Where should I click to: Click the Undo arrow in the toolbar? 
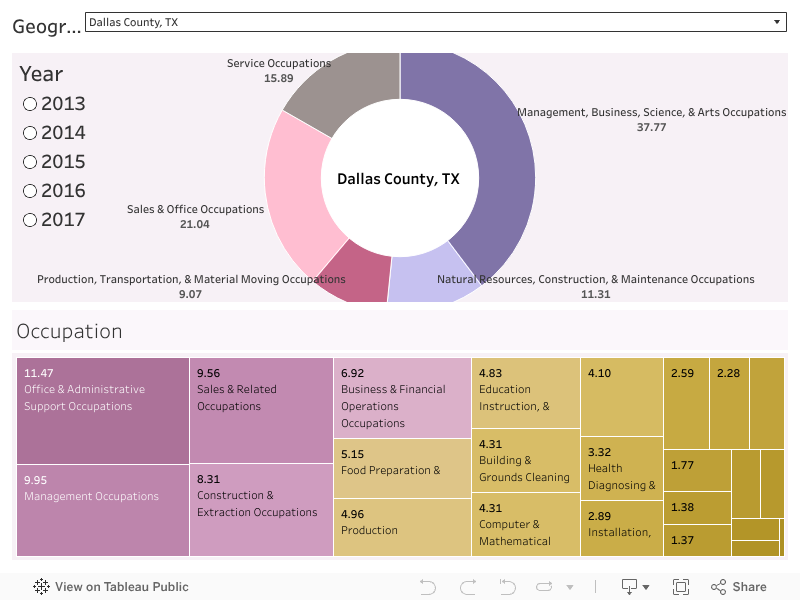pyautogui.click(x=428, y=587)
